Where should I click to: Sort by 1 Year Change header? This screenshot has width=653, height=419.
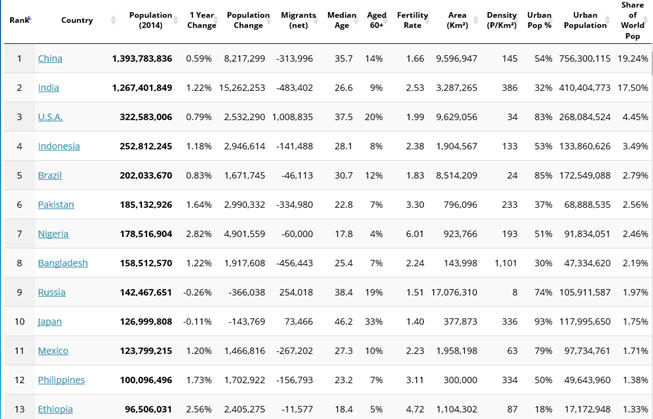point(202,20)
